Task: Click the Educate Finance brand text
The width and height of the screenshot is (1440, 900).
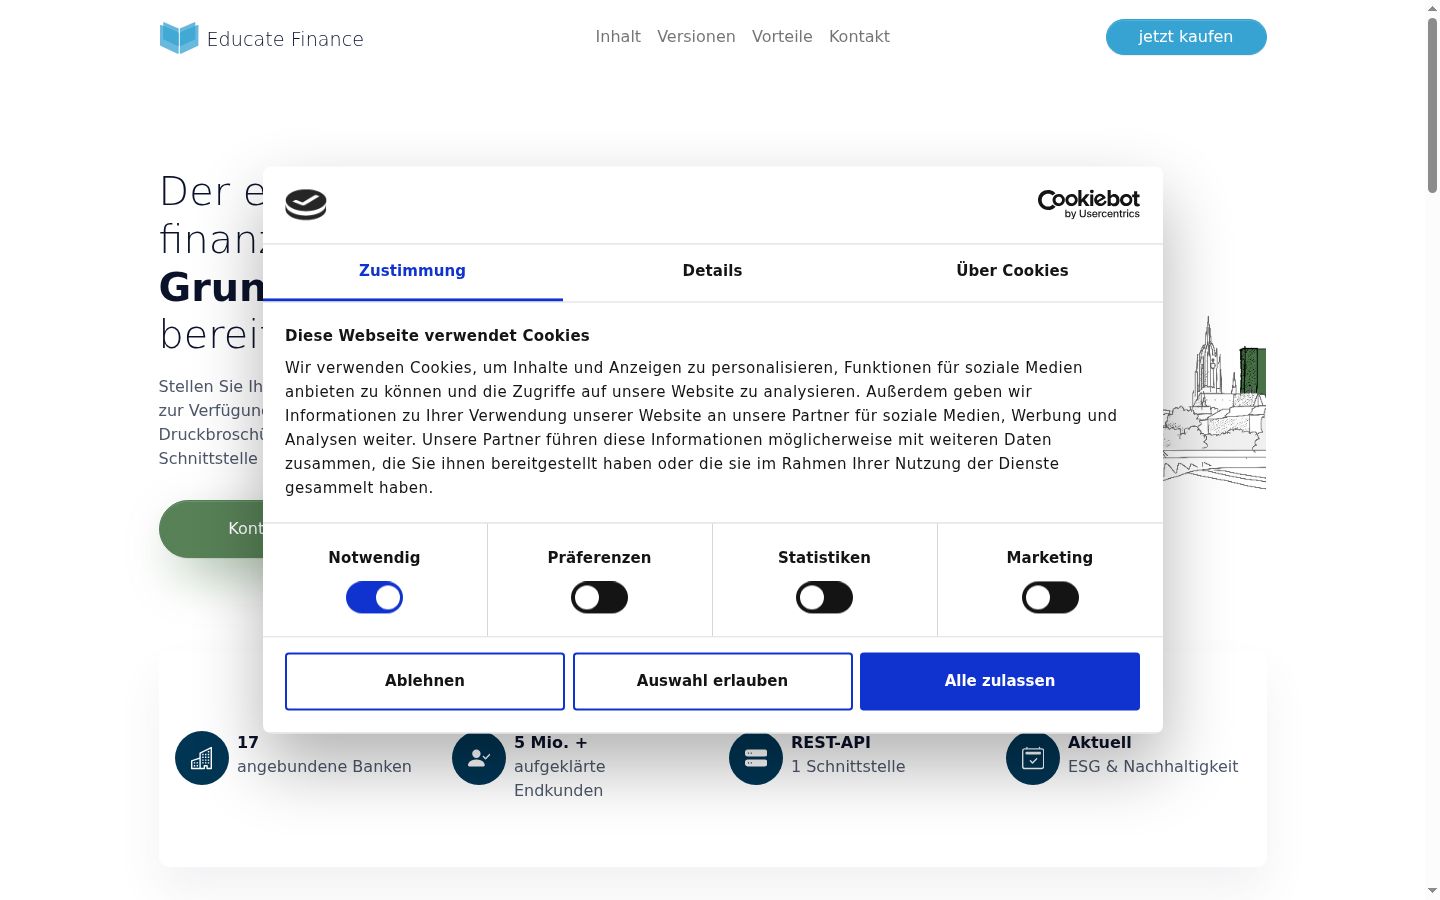Action: click(x=285, y=39)
